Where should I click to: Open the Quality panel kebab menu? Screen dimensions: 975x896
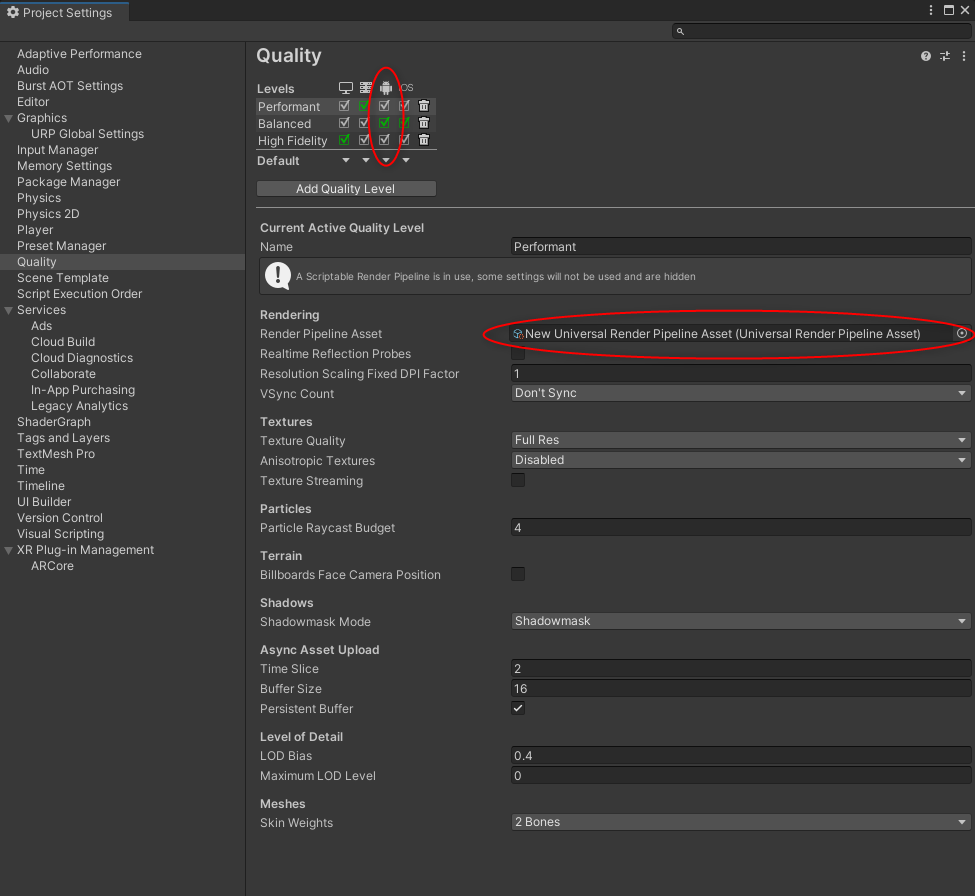click(964, 56)
